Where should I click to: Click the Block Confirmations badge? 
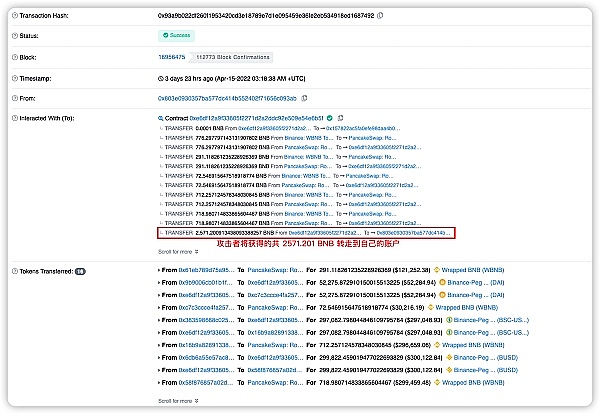[x=233, y=57]
